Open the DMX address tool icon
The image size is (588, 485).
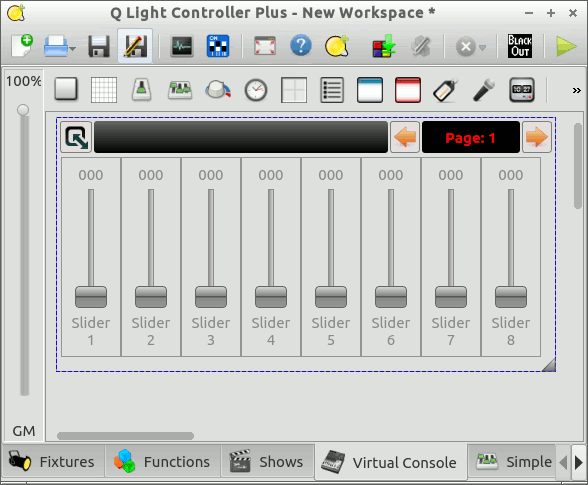coord(218,46)
